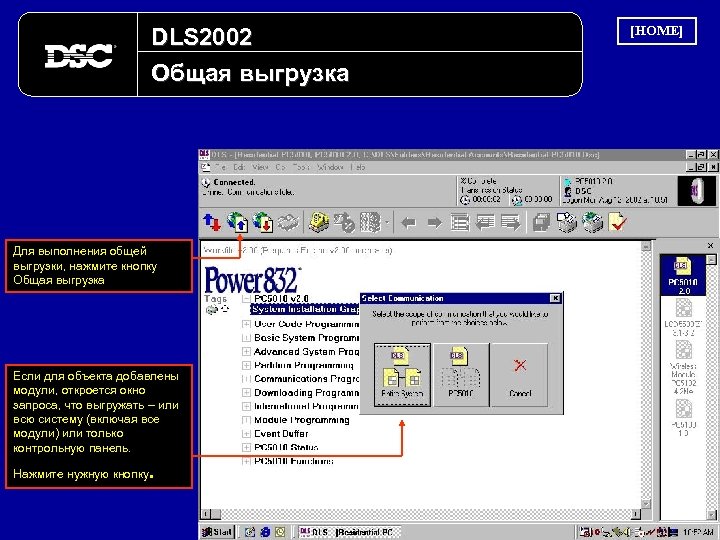
Task: Click the [HOME] link on the slide
Action: [x=656, y=31]
